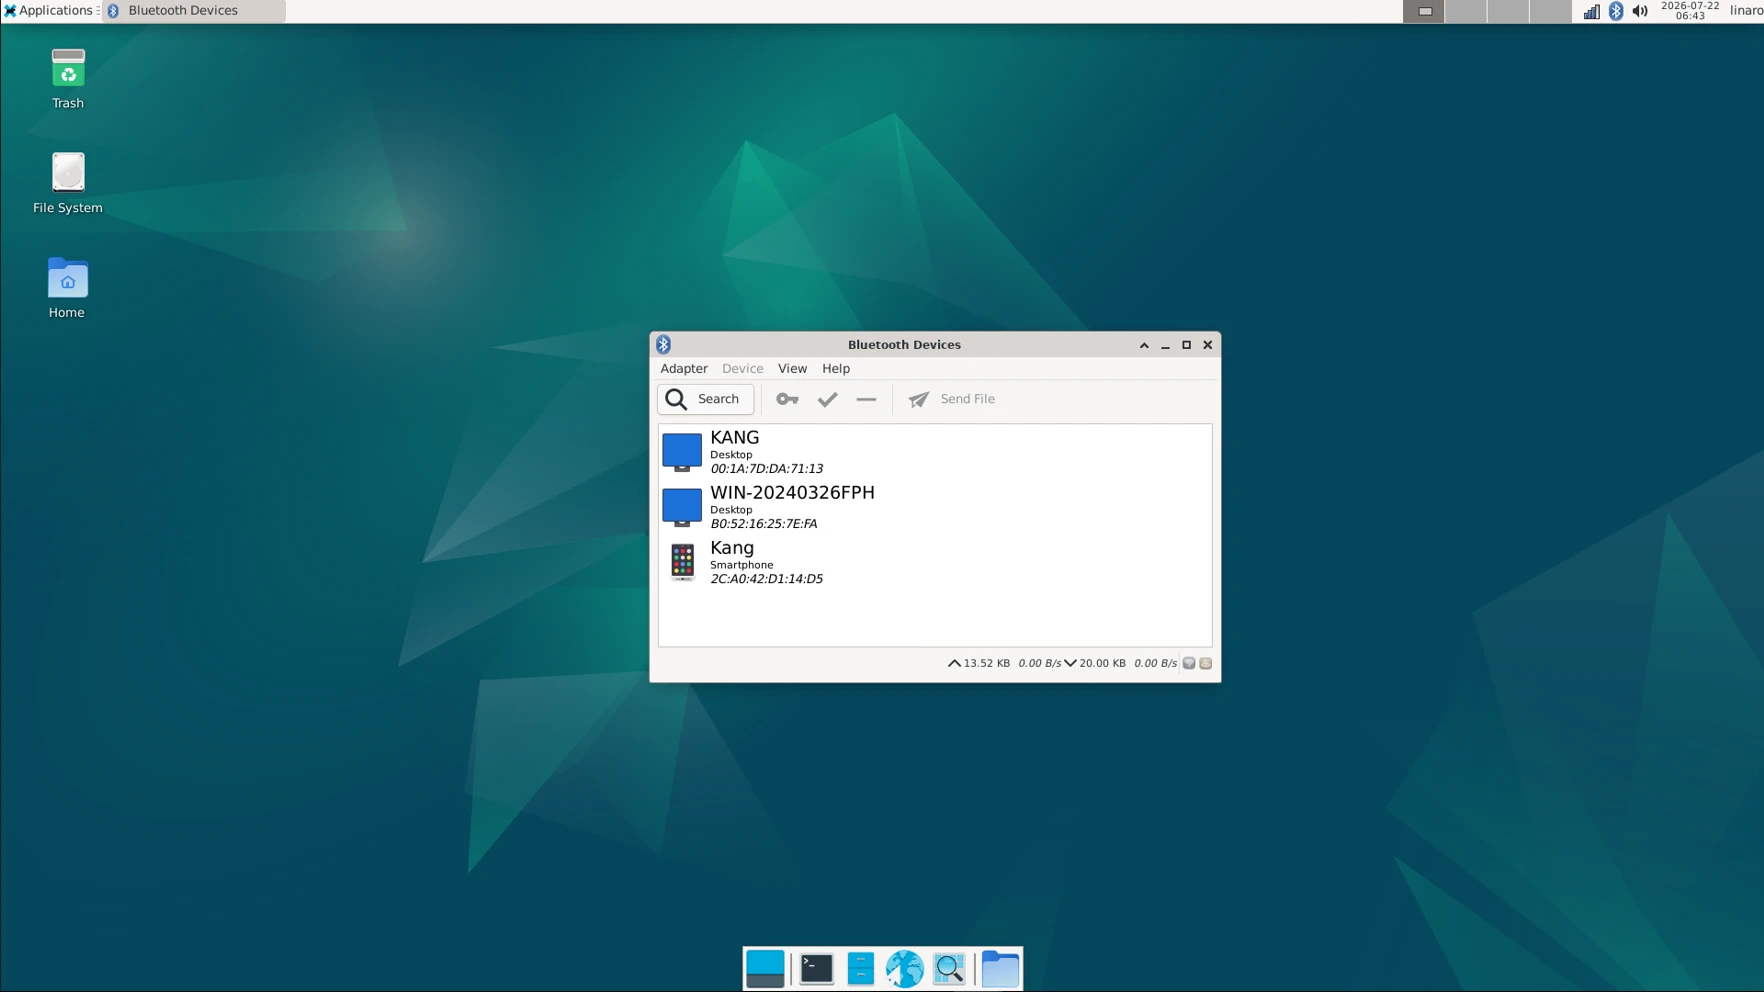Viewport: 1764px width, 992px height.
Task: Open Application Finder magnifier dock icon
Action: tap(949, 969)
